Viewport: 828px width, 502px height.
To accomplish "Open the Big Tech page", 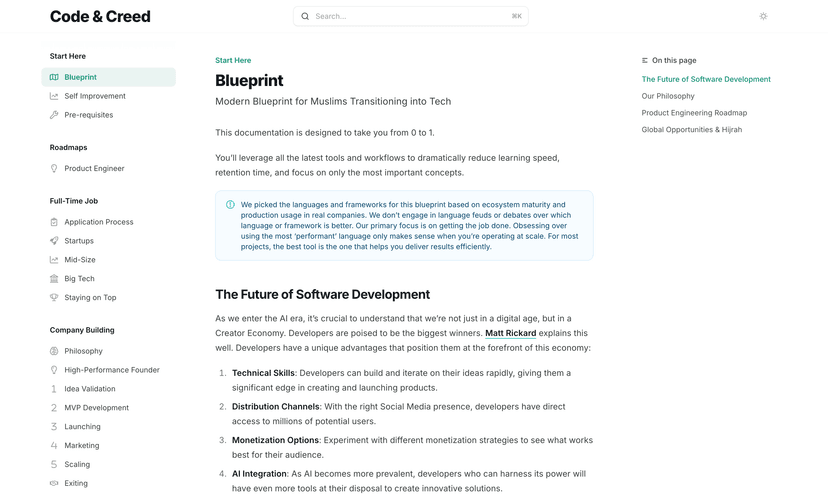I will coord(109,279).
